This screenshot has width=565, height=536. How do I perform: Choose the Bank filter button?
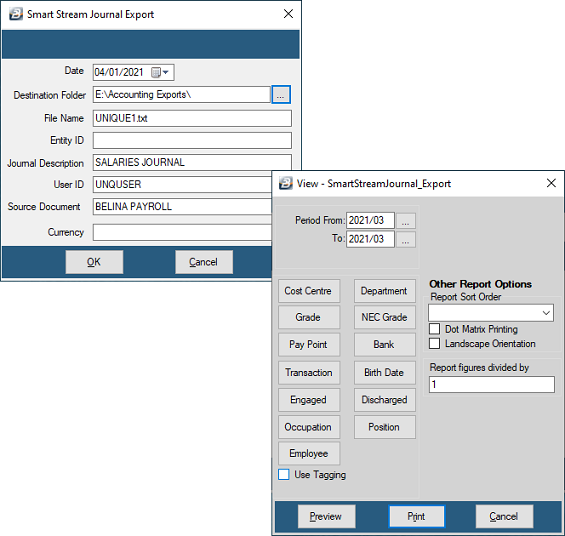point(384,345)
